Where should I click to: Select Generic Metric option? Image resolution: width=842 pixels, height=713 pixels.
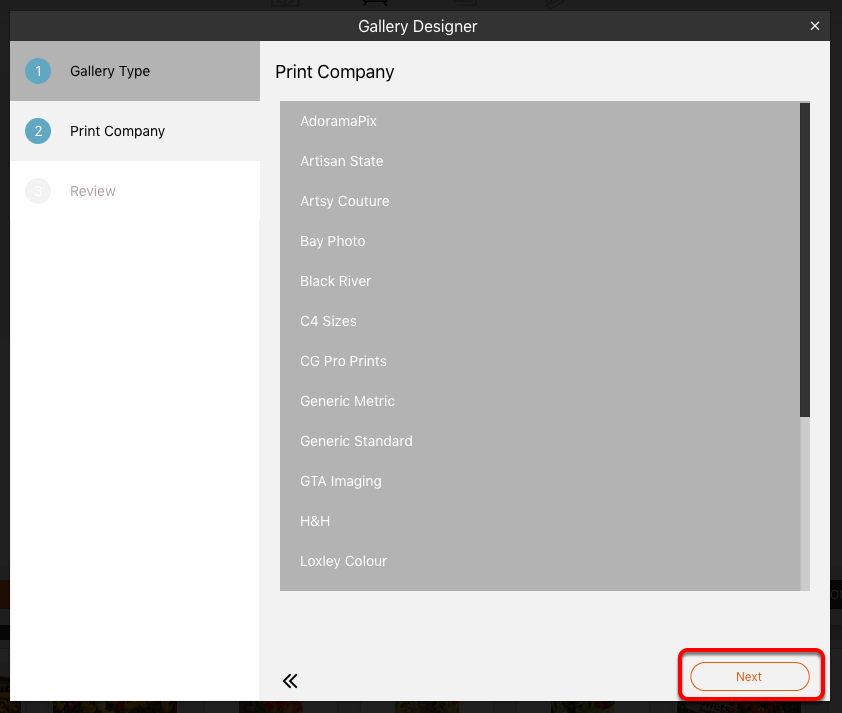540,401
